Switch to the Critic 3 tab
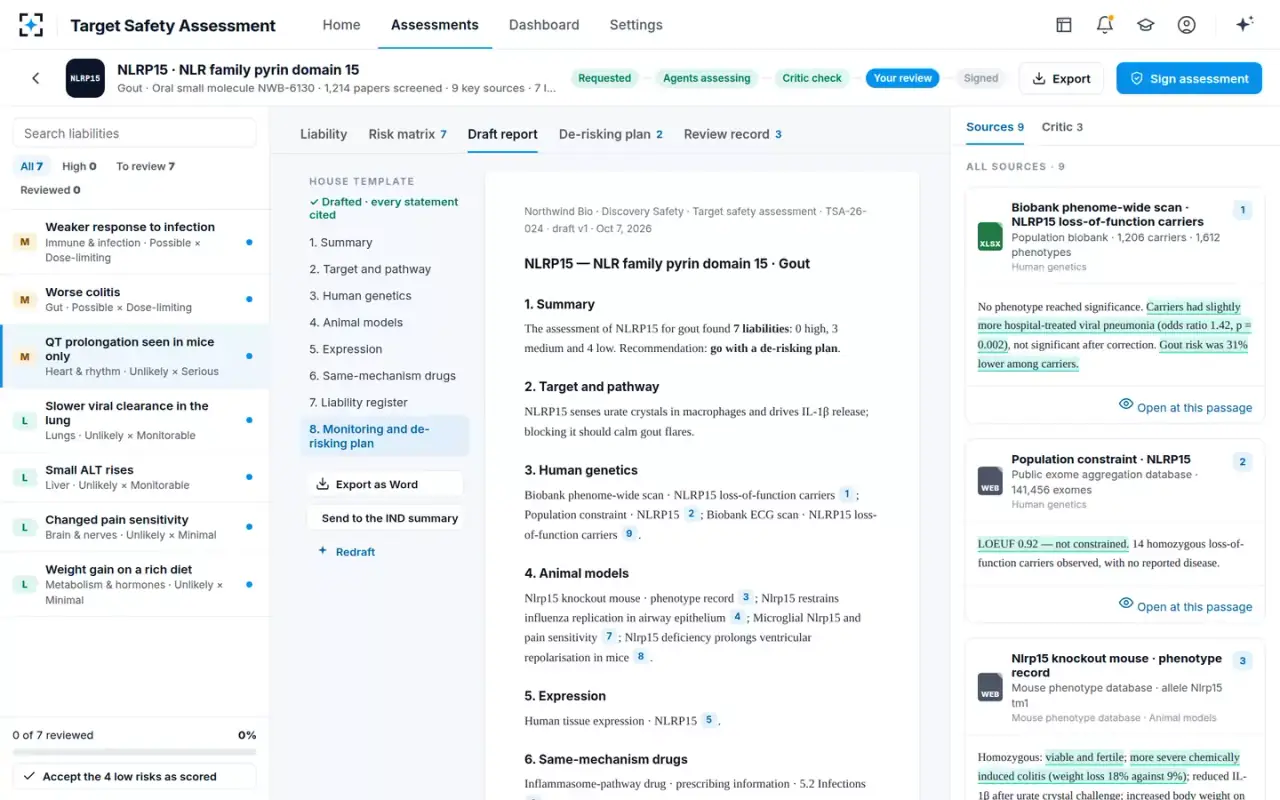 tap(1062, 127)
